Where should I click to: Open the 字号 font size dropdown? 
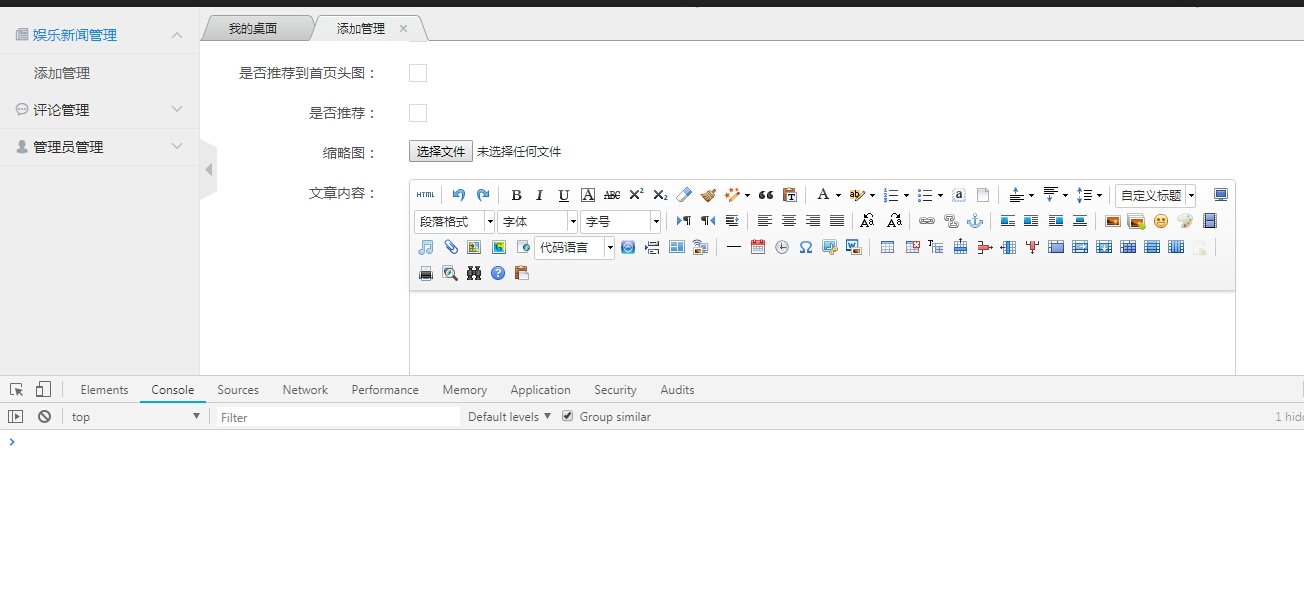[621, 222]
